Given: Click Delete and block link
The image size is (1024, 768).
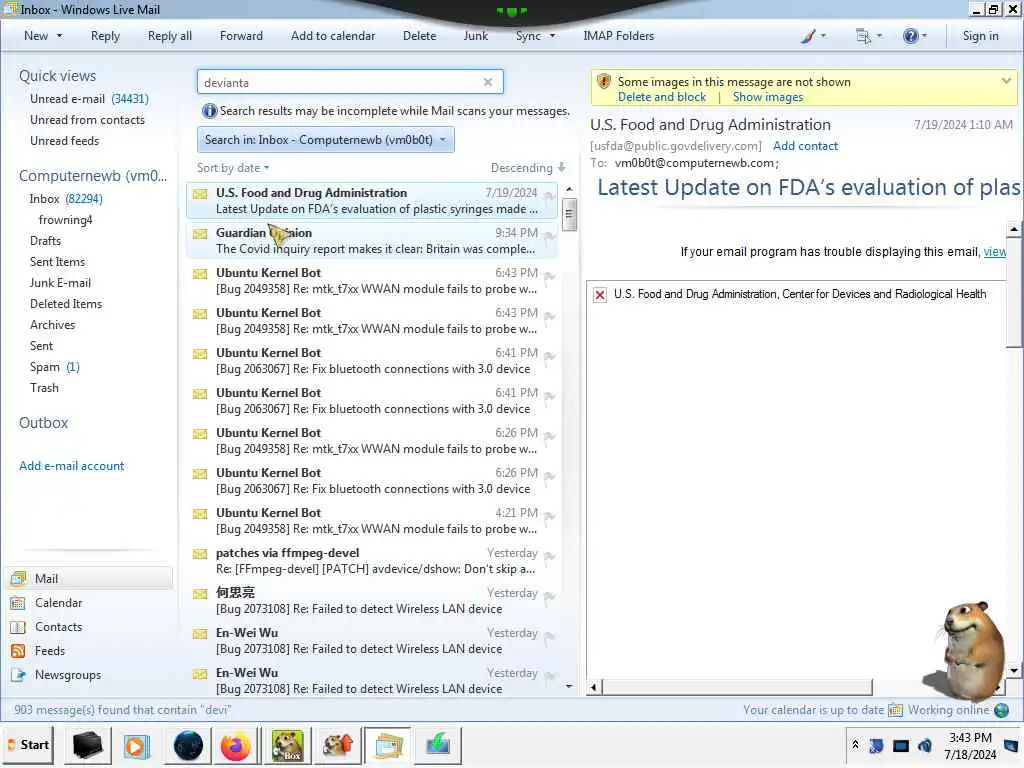Looking at the screenshot, I should coord(662,97).
